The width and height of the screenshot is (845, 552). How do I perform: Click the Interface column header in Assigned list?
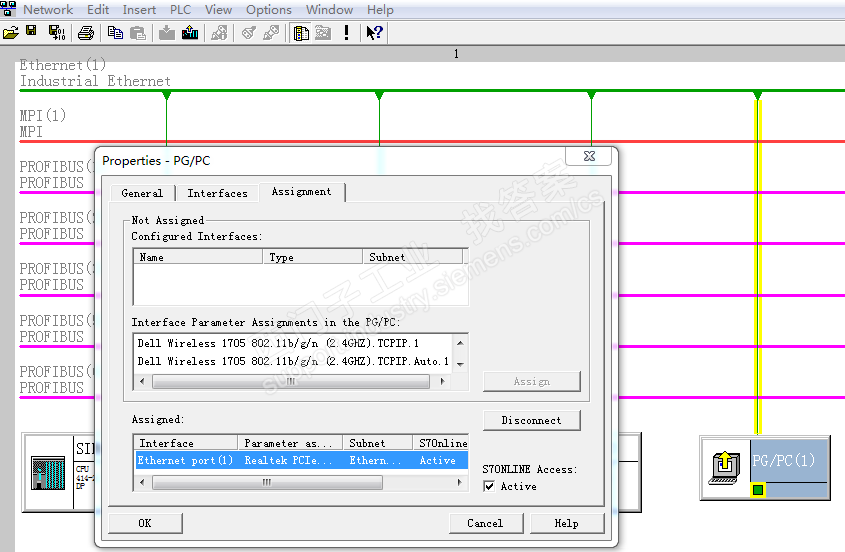tap(185, 443)
